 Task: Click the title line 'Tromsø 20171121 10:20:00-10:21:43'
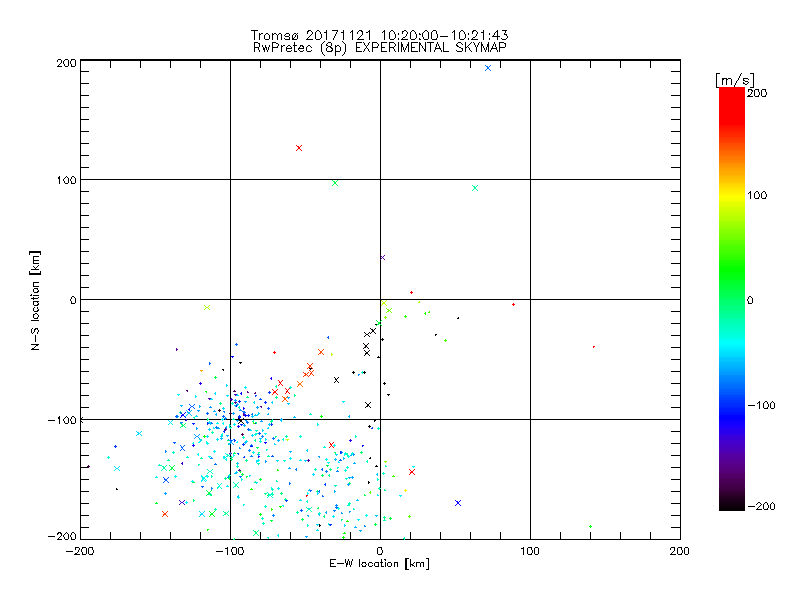[379, 35]
